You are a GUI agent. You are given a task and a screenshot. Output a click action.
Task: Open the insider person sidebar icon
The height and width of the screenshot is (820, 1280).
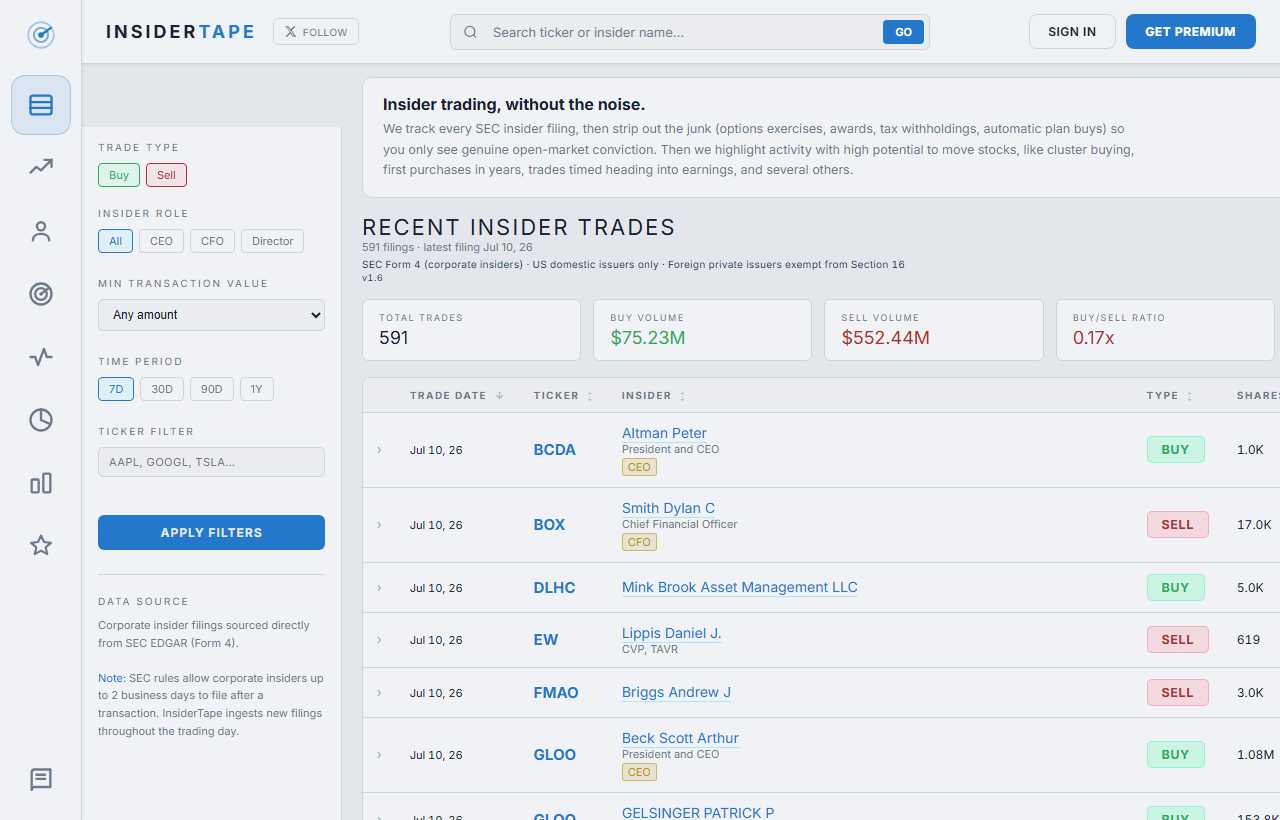[x=41, y=231]
